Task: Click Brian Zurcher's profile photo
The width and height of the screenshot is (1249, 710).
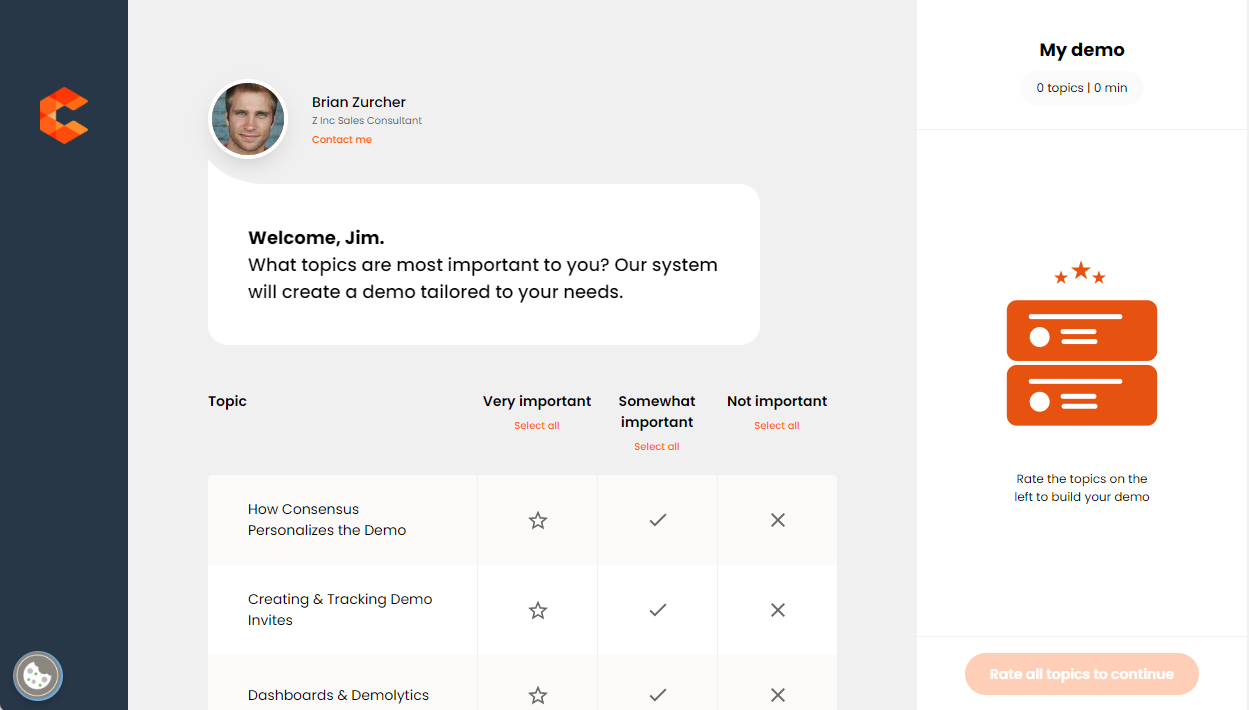Action: tap(247, 119)
